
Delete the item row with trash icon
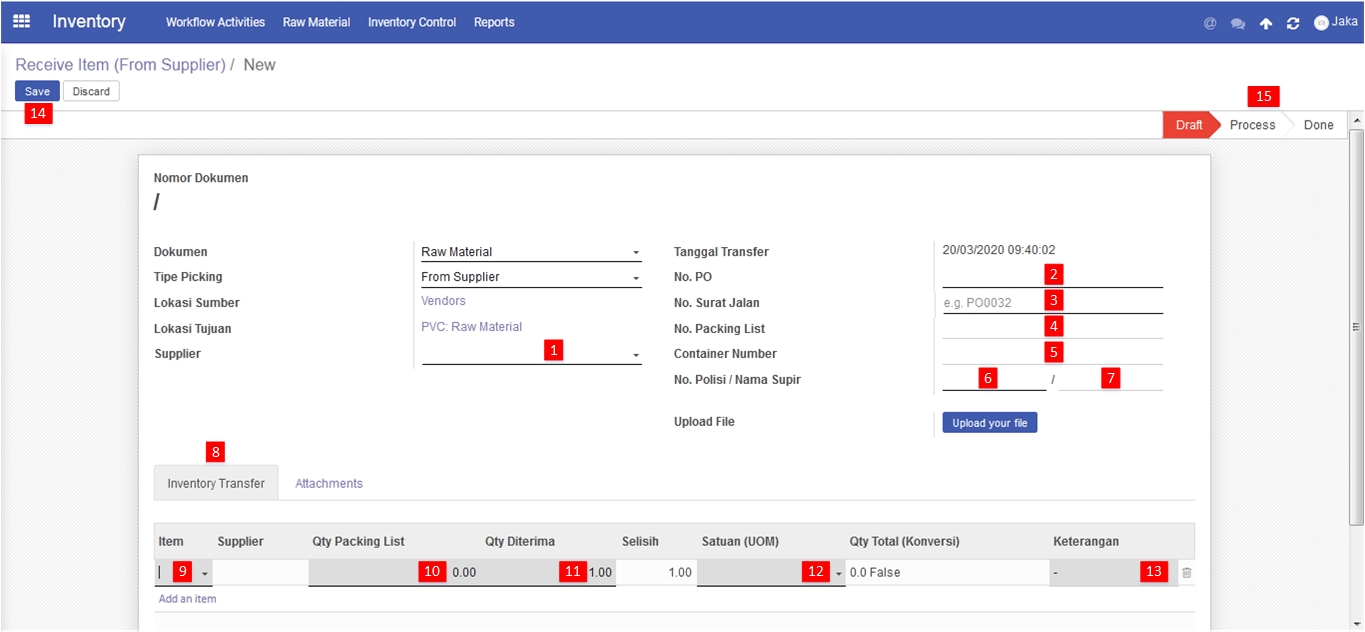click(1187, 573)
